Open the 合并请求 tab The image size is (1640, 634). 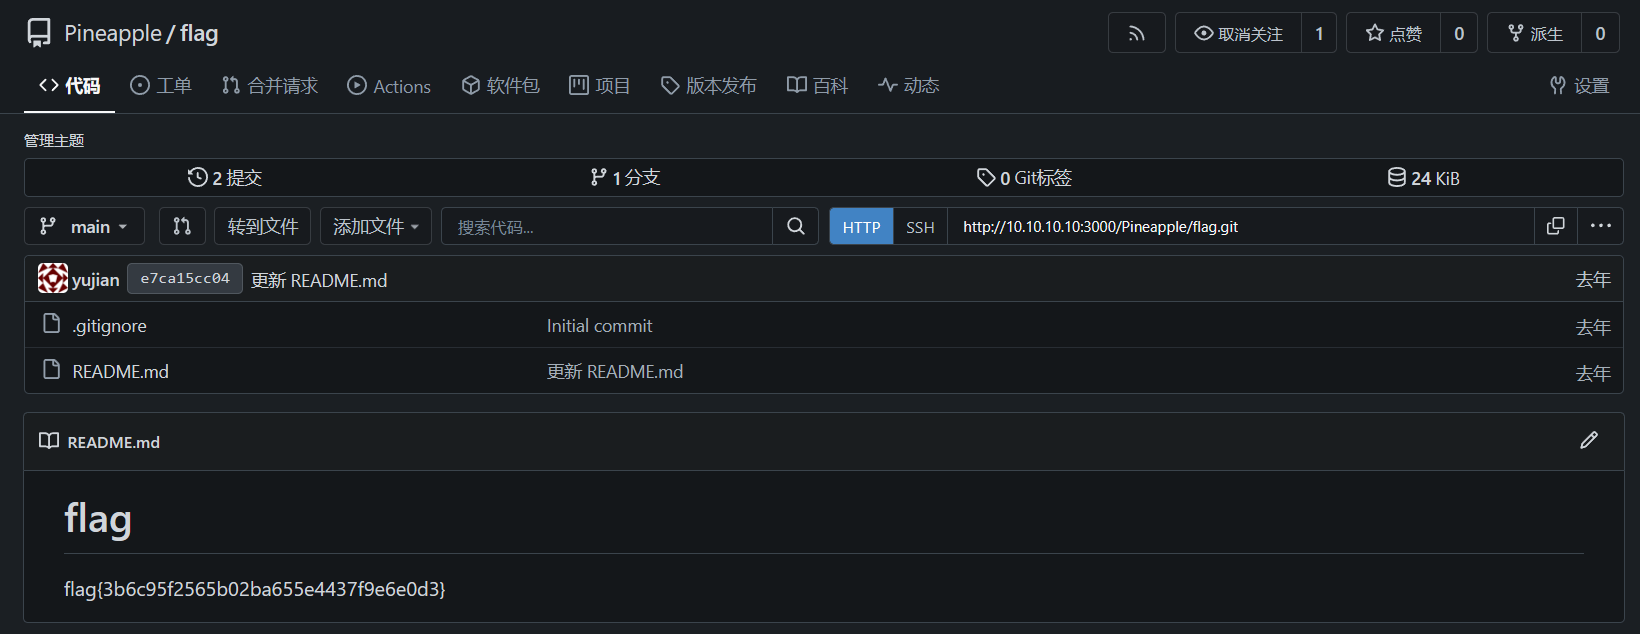click(270, 86)
